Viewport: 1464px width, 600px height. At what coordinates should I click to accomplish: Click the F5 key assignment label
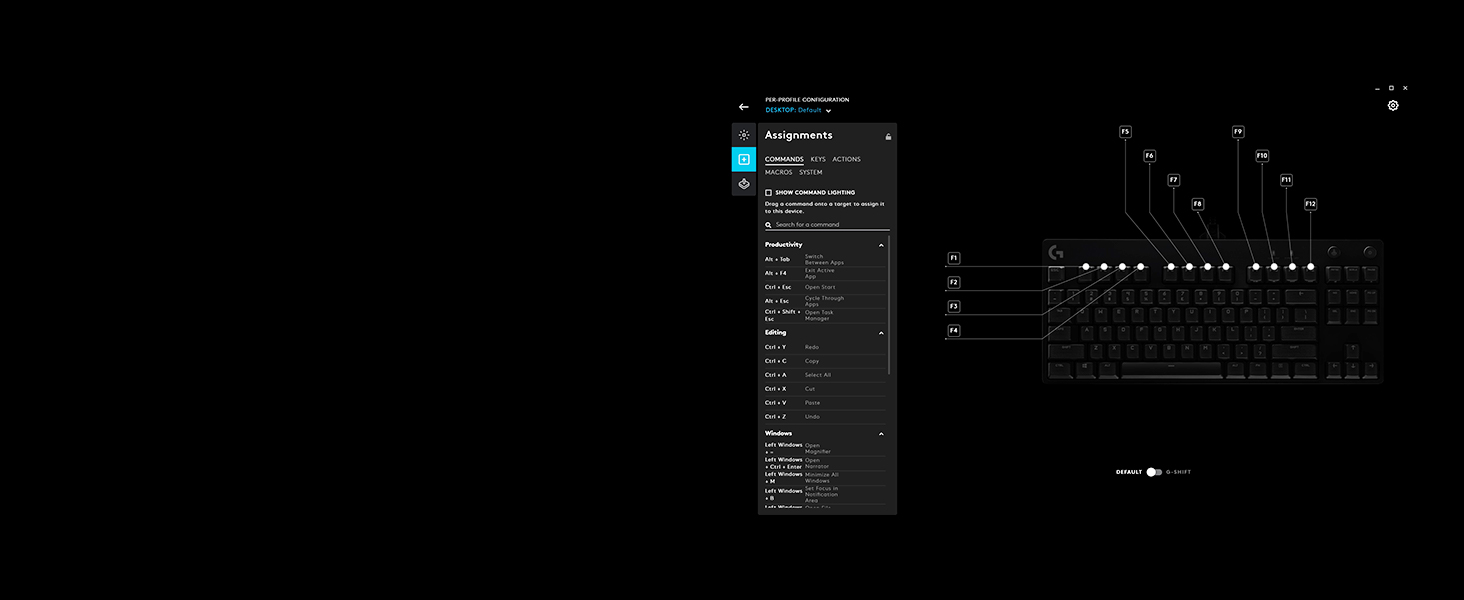click(1125, 132)
